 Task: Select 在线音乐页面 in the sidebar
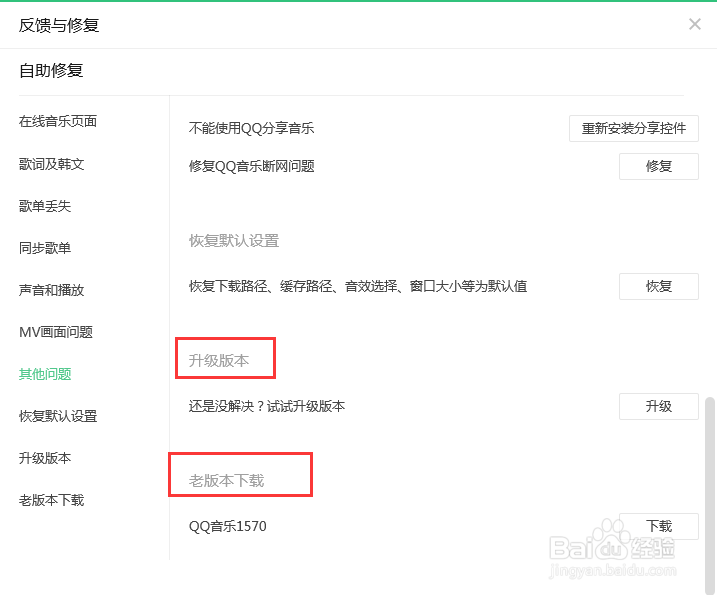click(58, 121)
